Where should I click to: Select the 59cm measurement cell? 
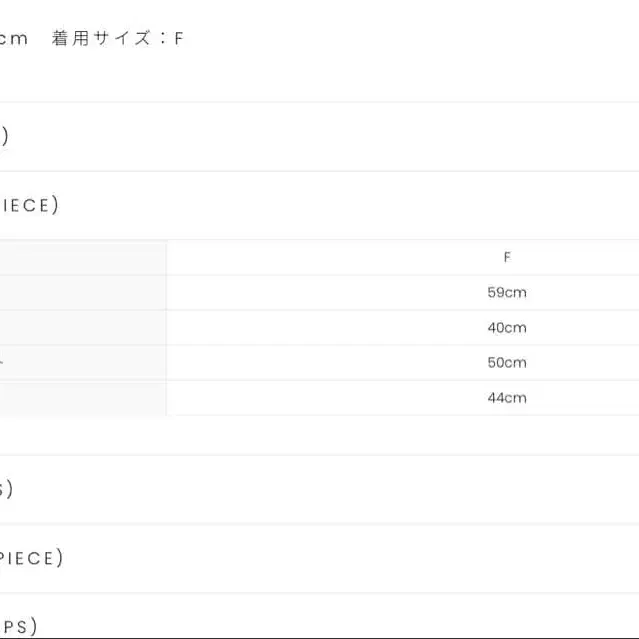(507, 293)
